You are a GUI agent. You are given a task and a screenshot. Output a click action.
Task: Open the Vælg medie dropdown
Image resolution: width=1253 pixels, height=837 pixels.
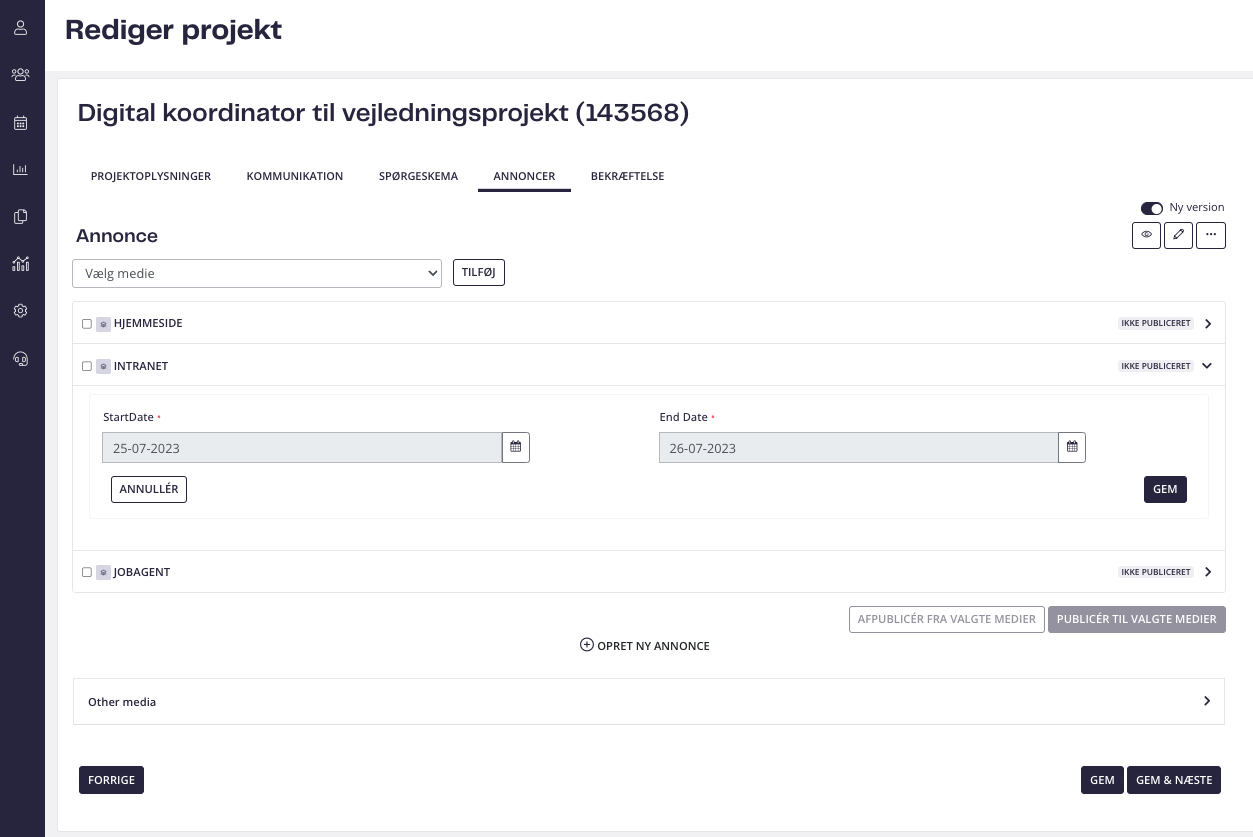point(257,273)
